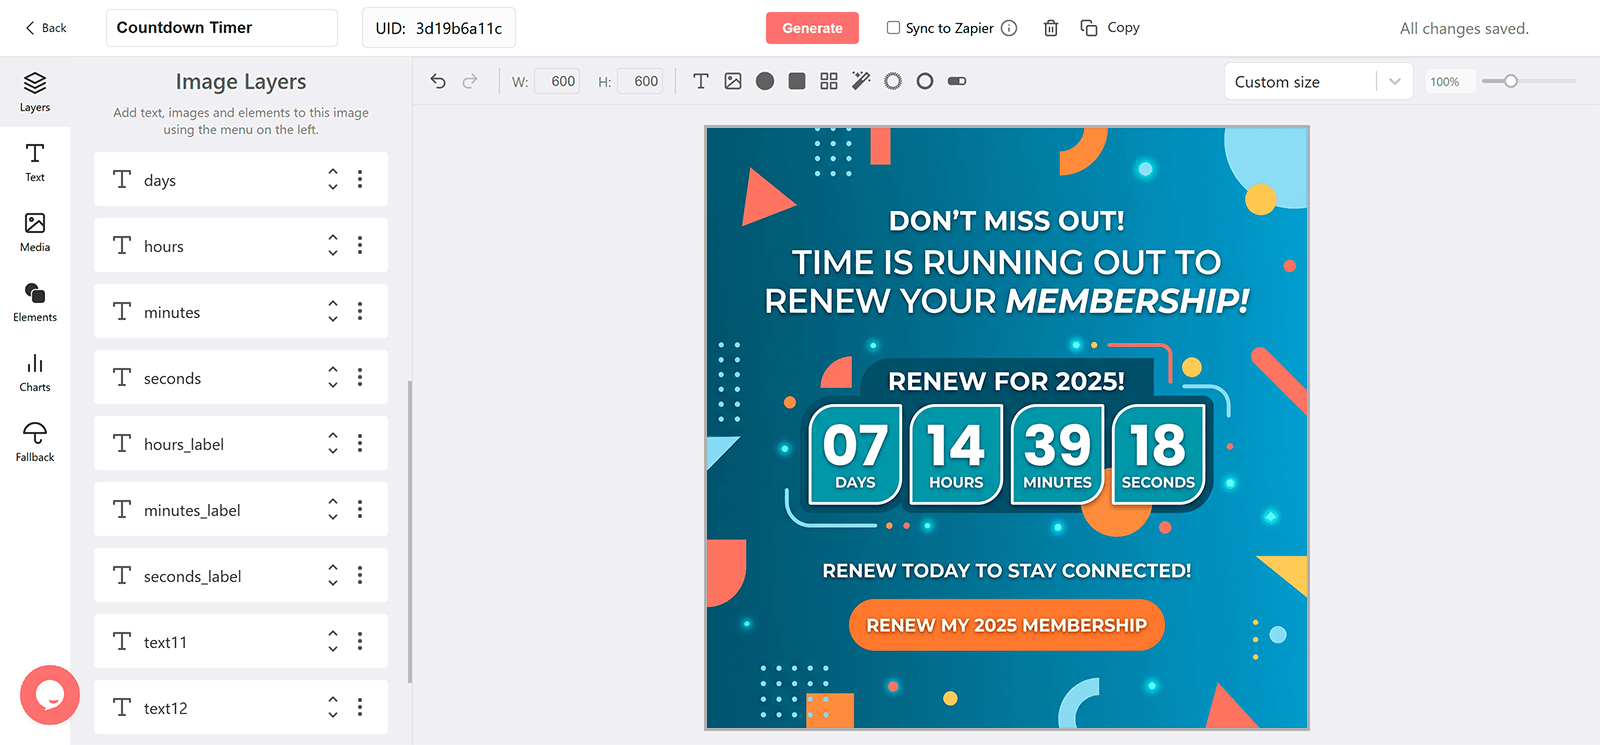
Task: Move the minutes layer down
Action: (x=333, y=319)
